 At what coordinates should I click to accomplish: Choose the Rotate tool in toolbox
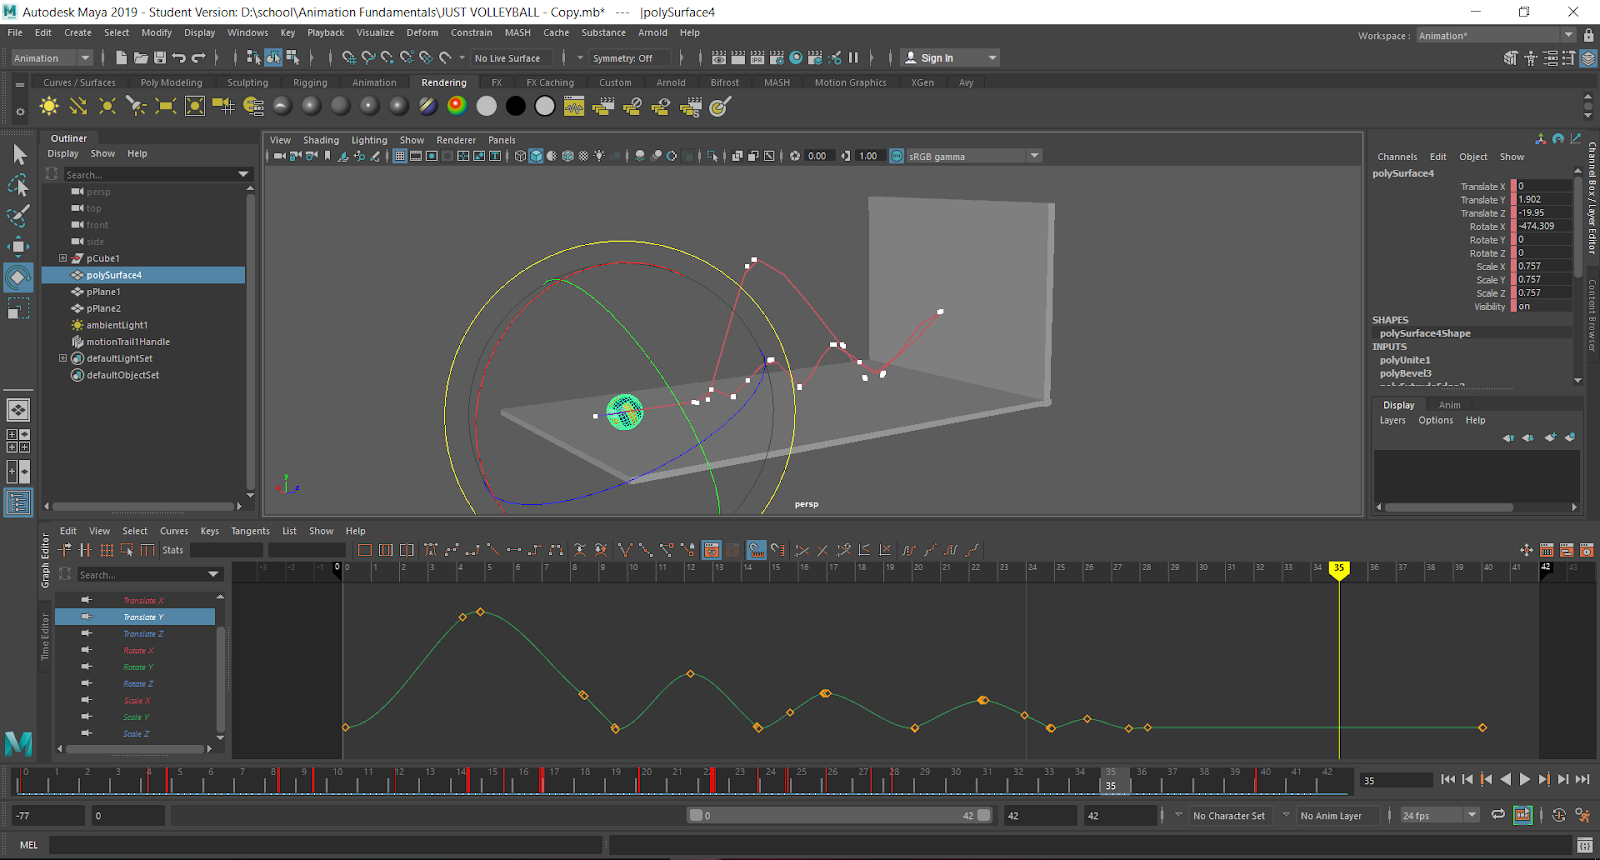(x=18, y=278)
